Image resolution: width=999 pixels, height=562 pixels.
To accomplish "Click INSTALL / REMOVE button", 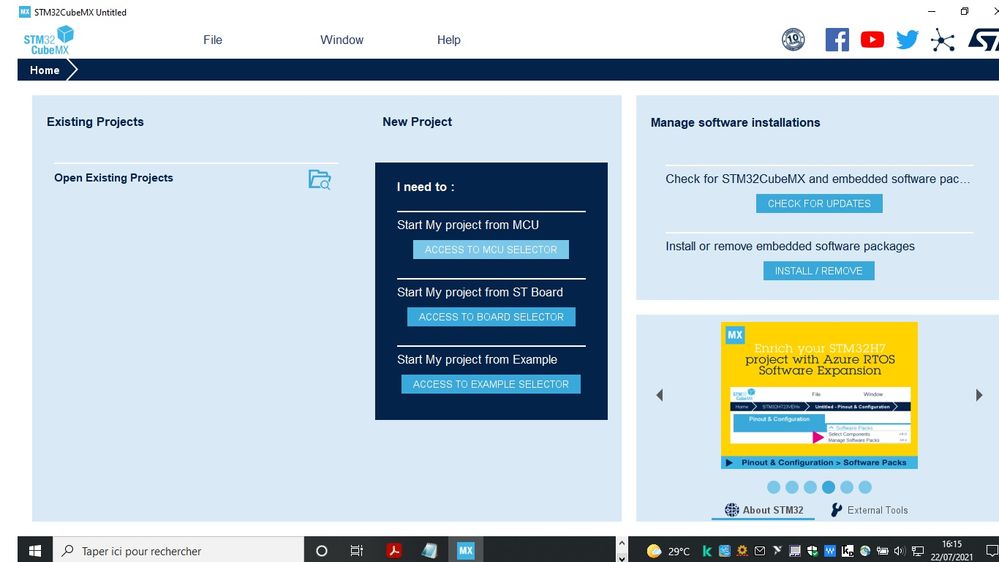I will (819, 271).
